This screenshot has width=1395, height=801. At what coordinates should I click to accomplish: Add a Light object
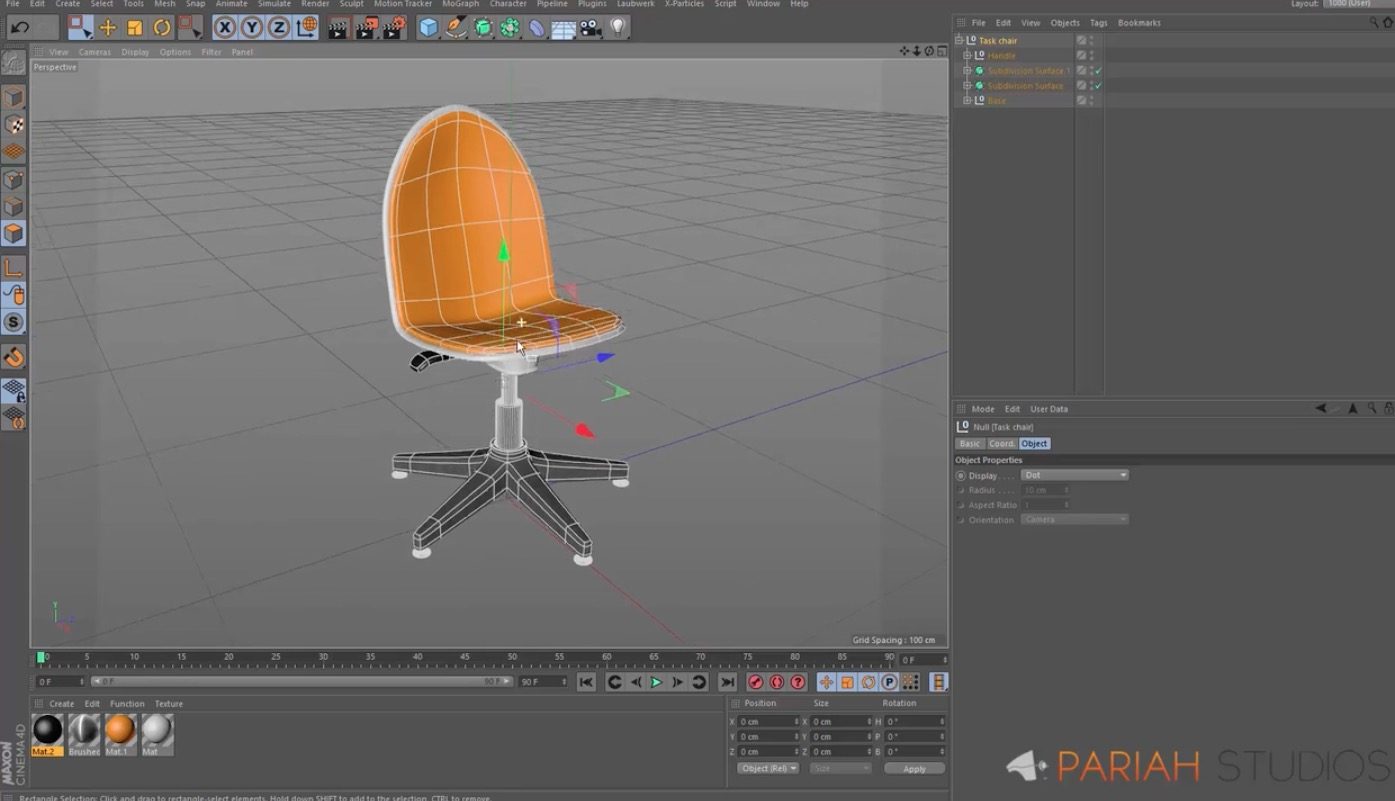(618, 28)
